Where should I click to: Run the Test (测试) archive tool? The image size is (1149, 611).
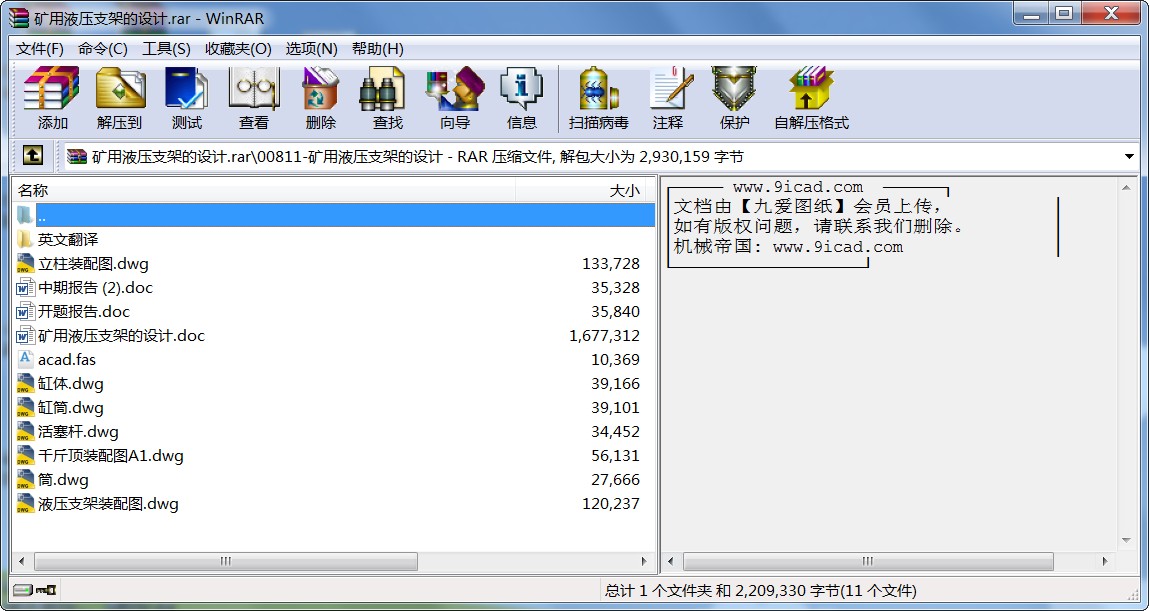[186, 98]
